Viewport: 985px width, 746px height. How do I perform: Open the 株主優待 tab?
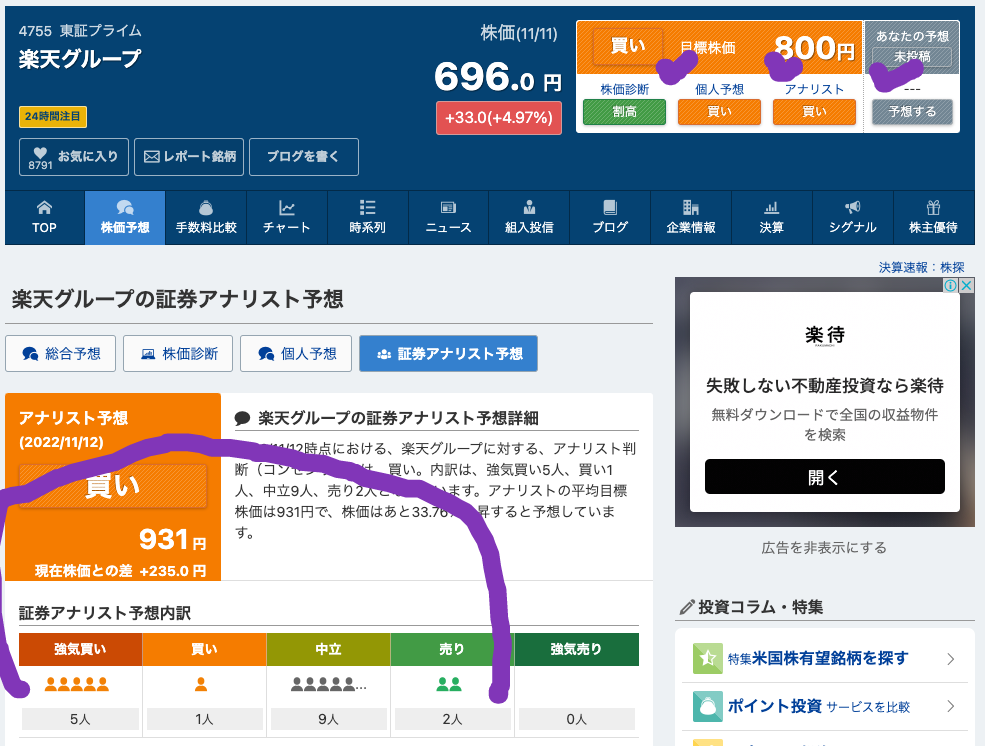[x=933, y=217]
